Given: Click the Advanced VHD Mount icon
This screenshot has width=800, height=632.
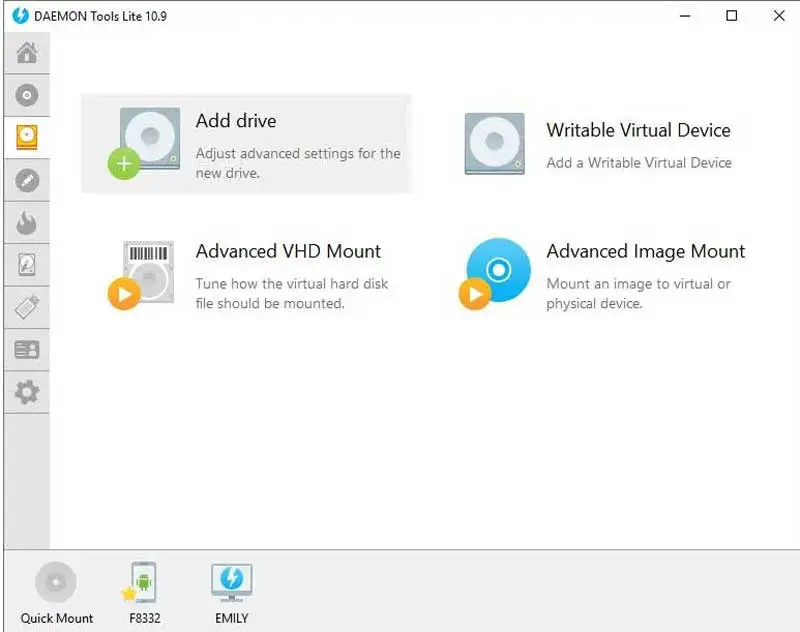Looking at the screenshot, I should coord(141,275).
